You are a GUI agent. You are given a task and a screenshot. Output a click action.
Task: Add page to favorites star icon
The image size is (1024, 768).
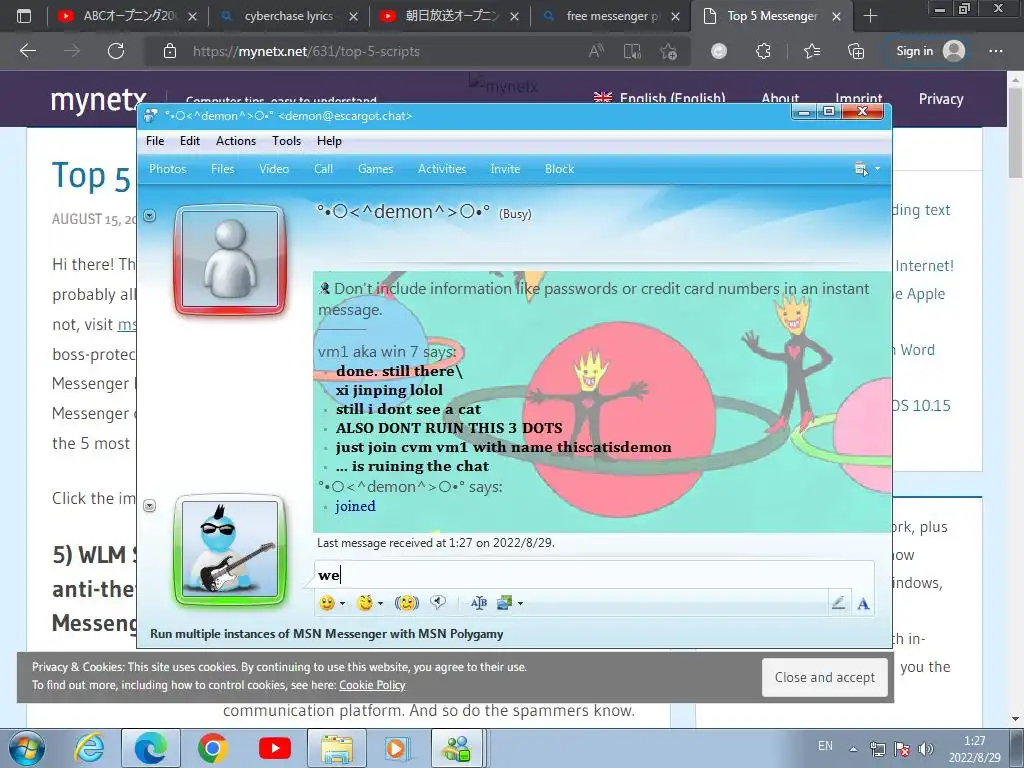(x=668, y=51)
